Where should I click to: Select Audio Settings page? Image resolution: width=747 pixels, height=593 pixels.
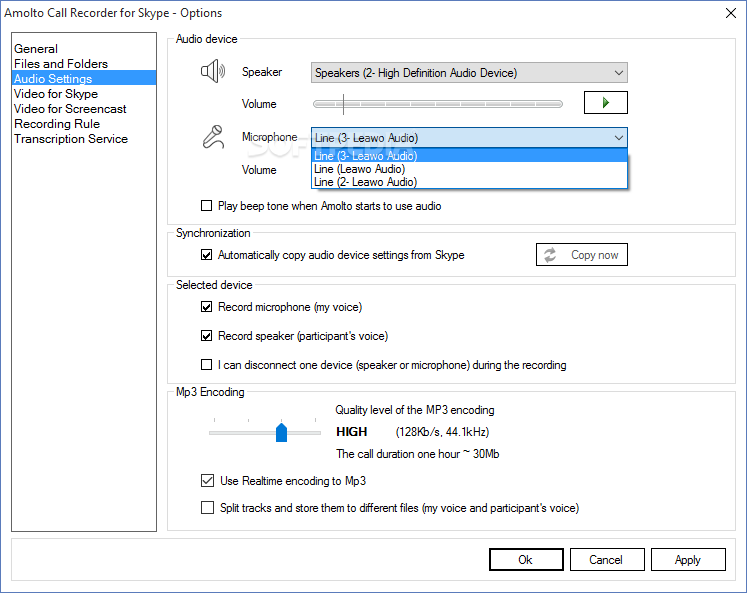[84, 79]
